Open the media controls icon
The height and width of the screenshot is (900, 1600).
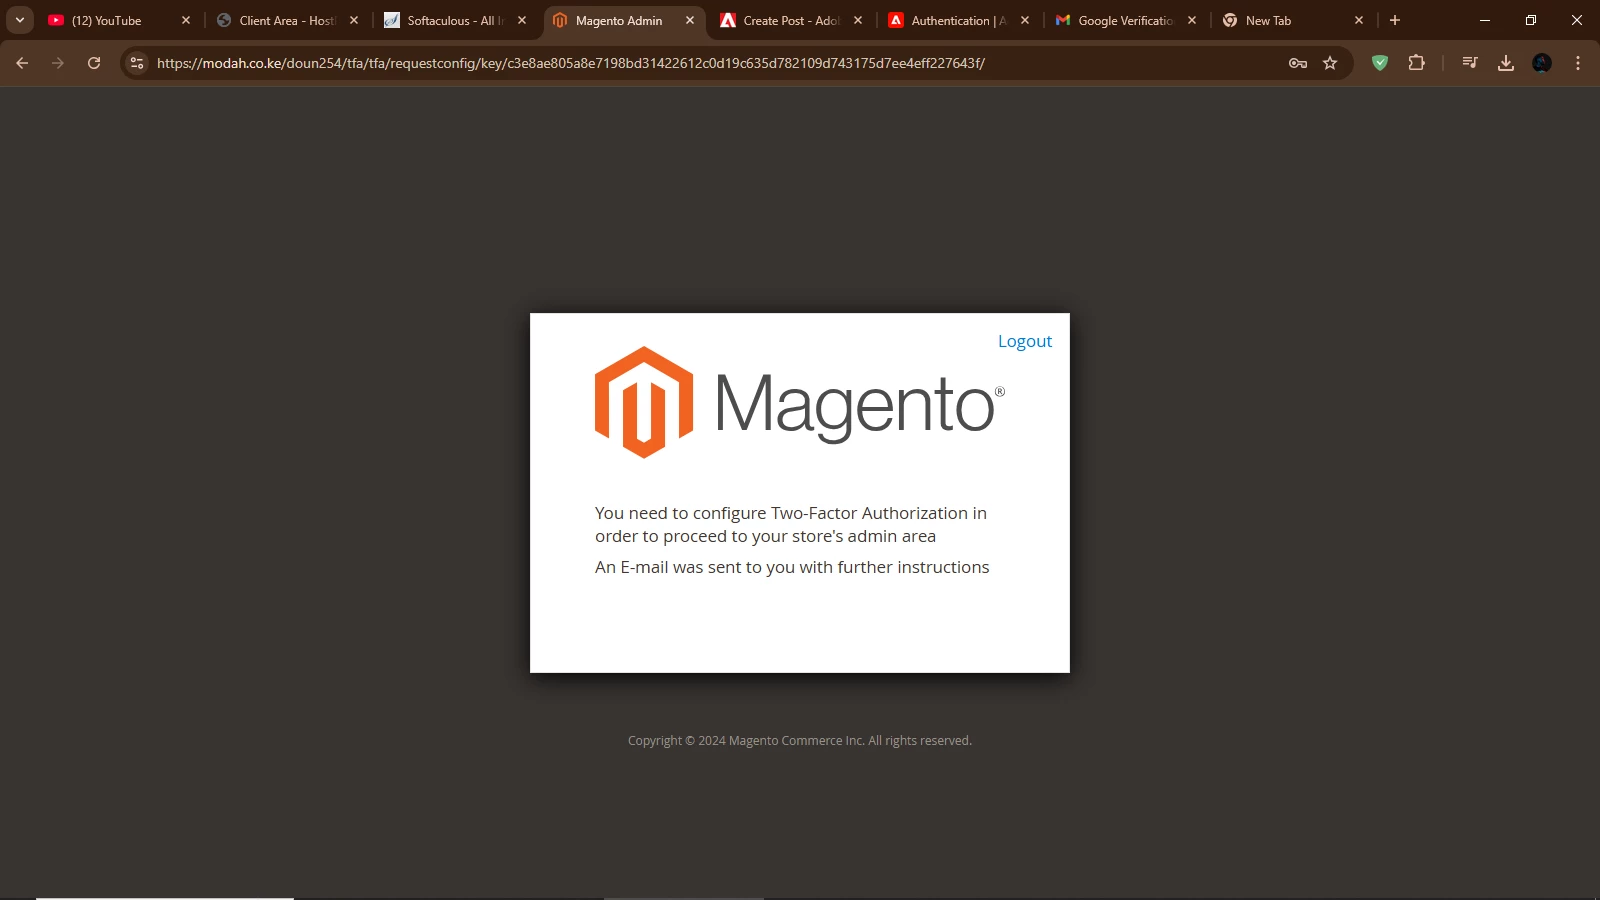coord(1470,63)
